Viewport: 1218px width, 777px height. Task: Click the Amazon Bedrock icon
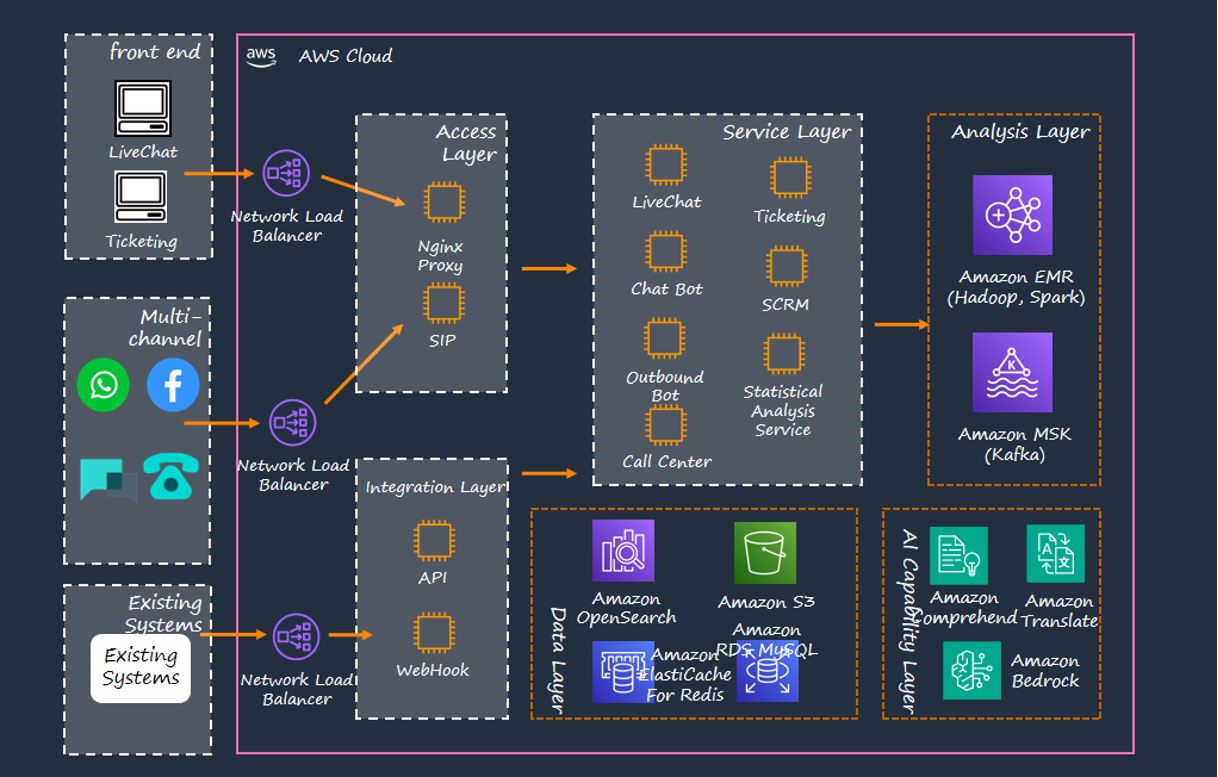tap(972, 670)
